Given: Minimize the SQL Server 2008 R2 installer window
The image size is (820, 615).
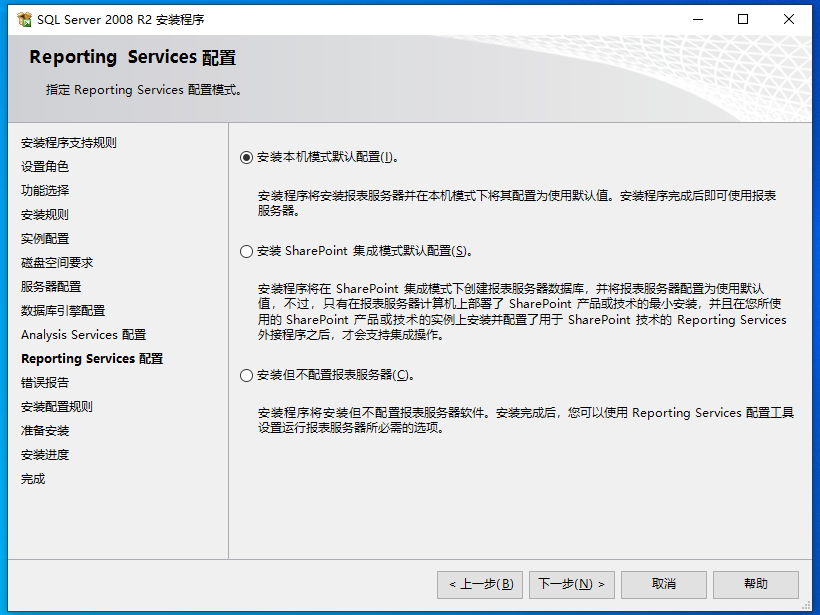Looking at the screenshot, I should pos(698,20).
